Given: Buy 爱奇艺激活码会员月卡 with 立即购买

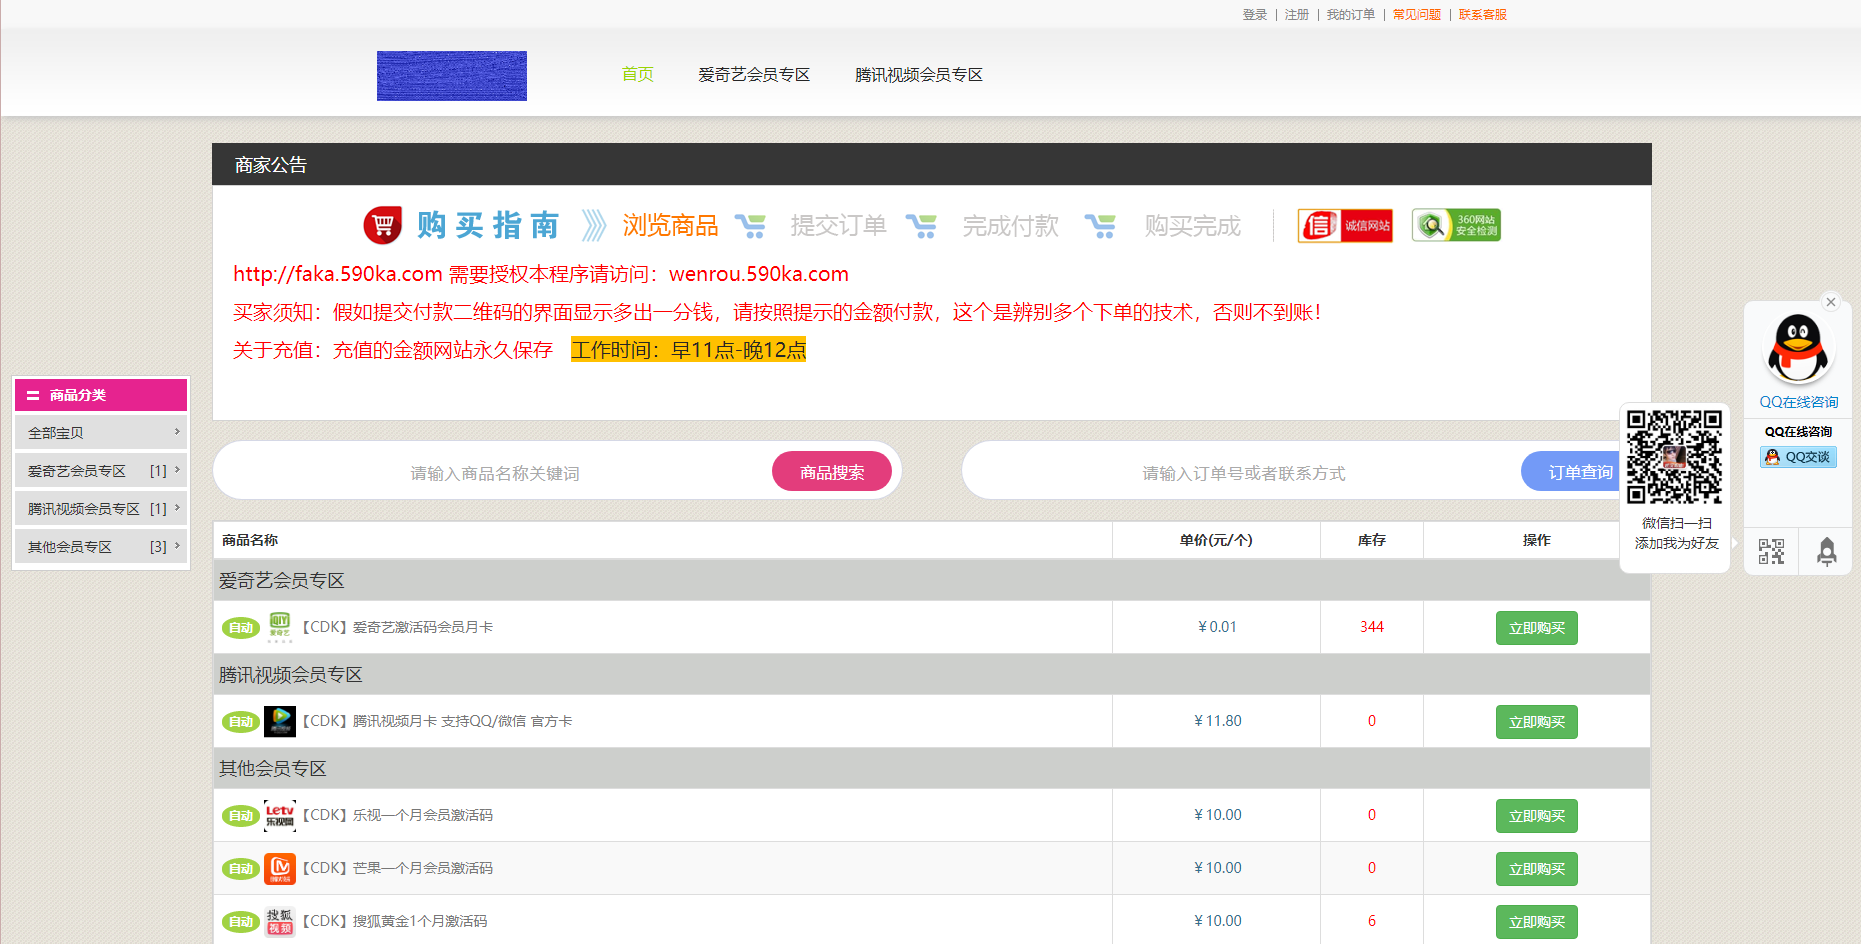Looking at the screenshot, I should (x=1537, y=628).
